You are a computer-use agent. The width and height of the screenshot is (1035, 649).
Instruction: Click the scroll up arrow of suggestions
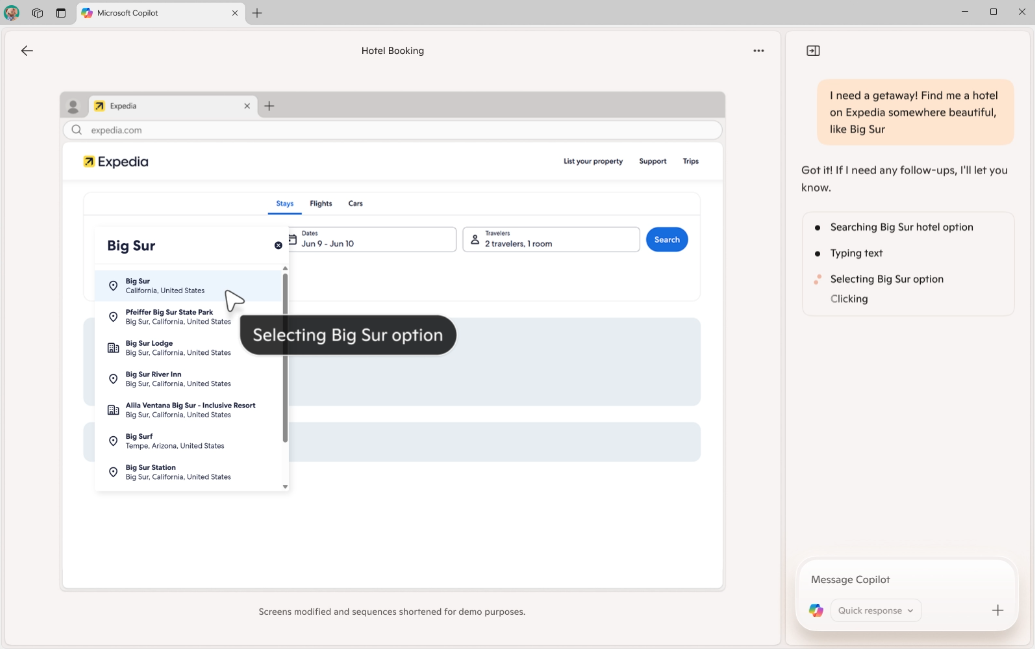[285, 269]
